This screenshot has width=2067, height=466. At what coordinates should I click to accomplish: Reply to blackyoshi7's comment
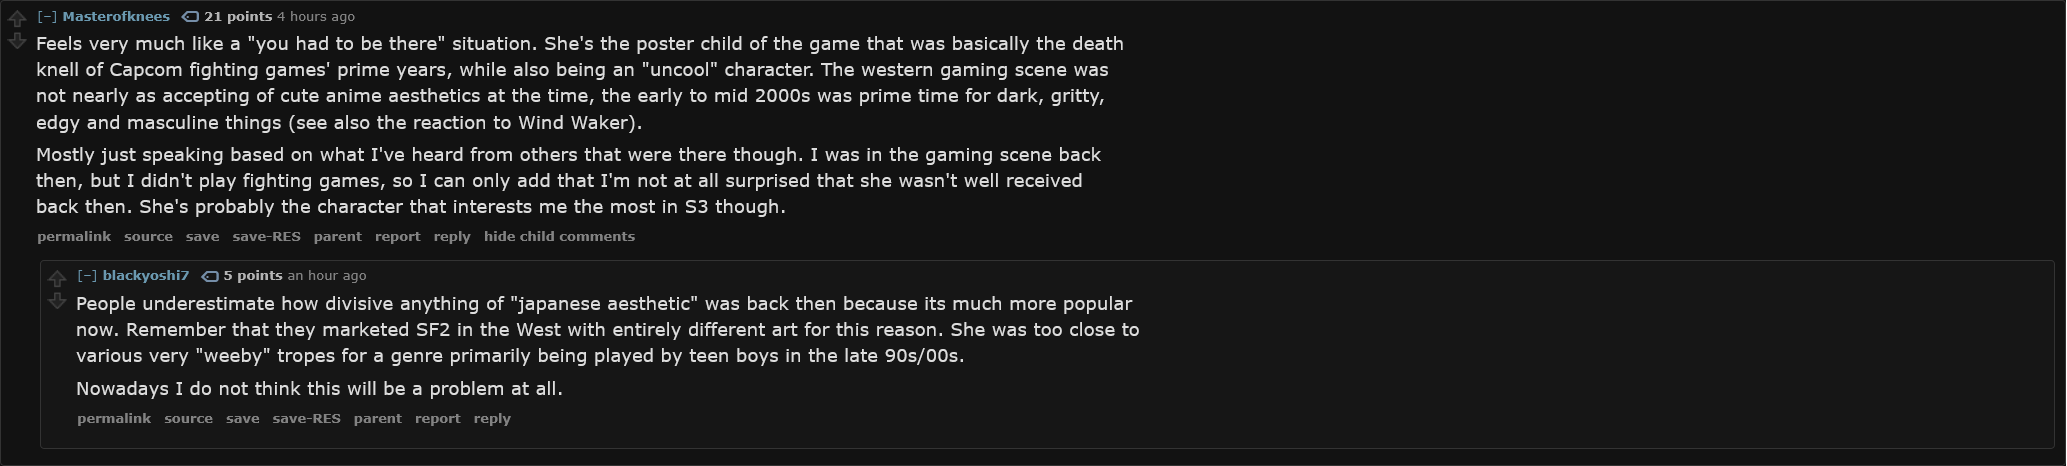point(492,418)
